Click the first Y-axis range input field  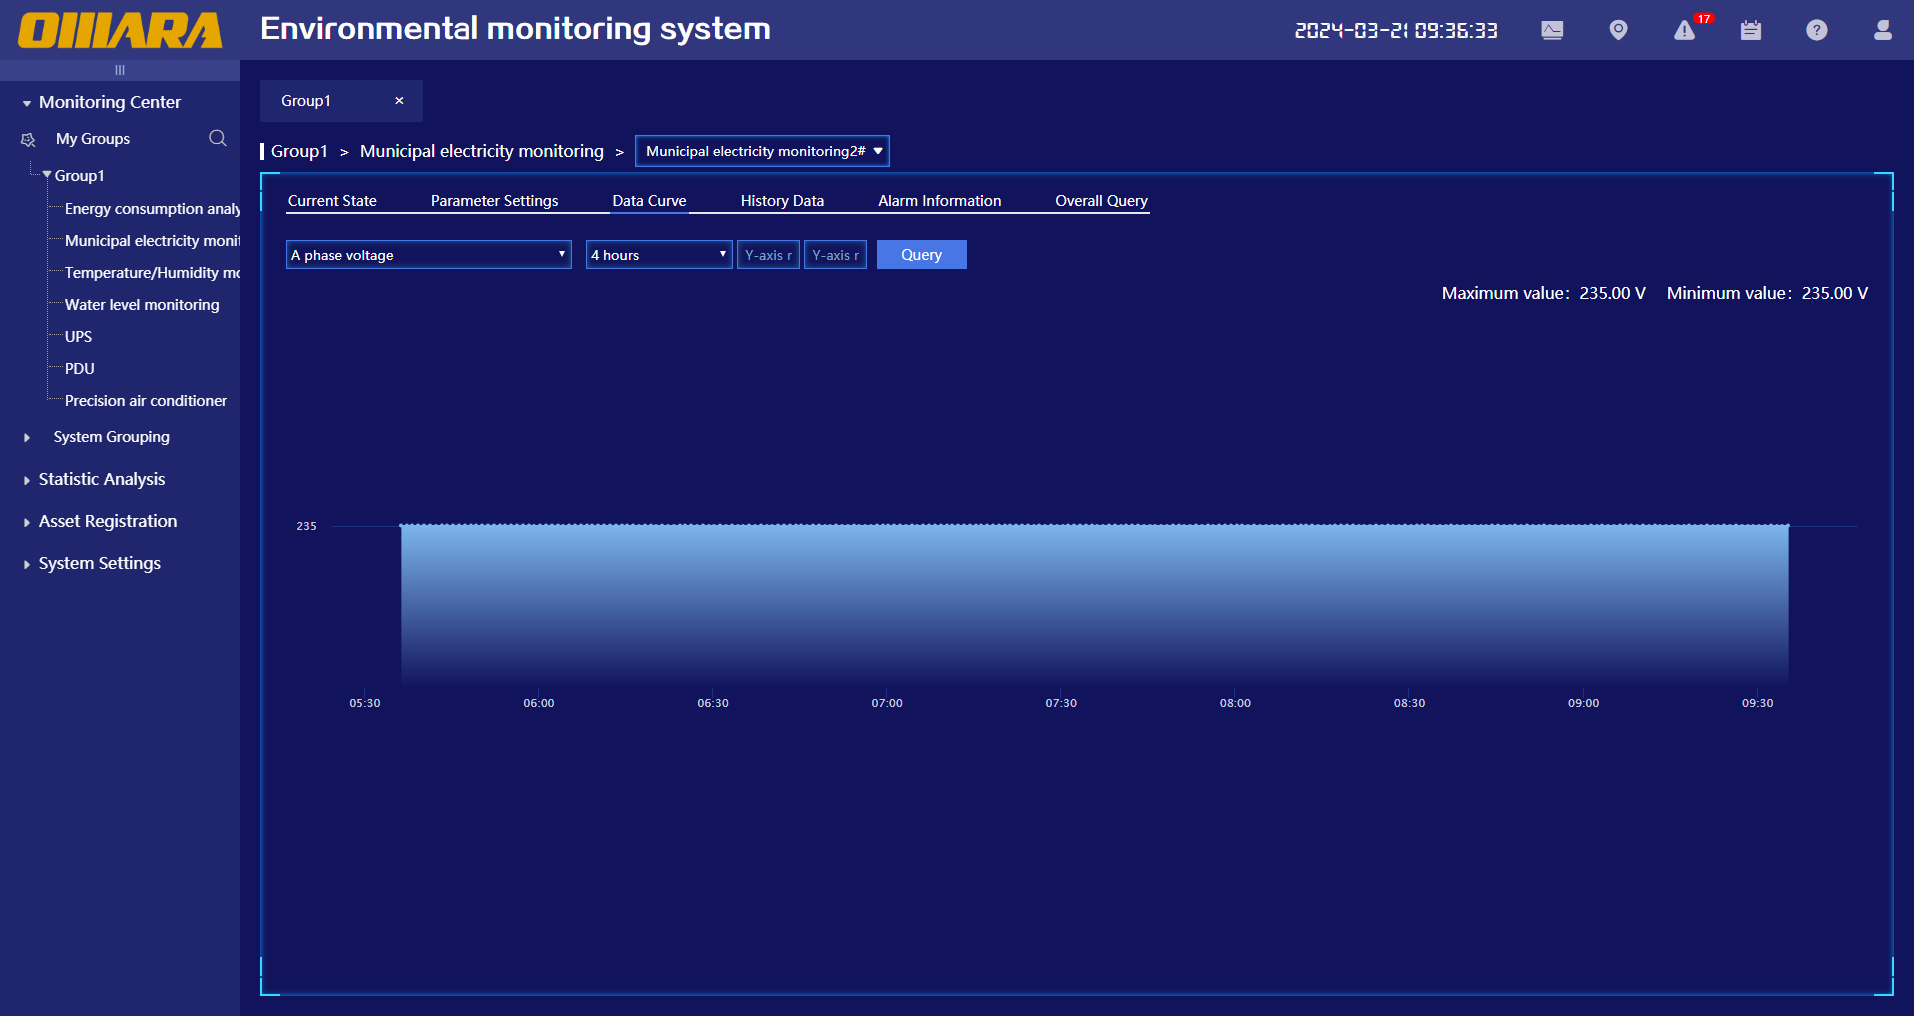click(x=768, y=255)
